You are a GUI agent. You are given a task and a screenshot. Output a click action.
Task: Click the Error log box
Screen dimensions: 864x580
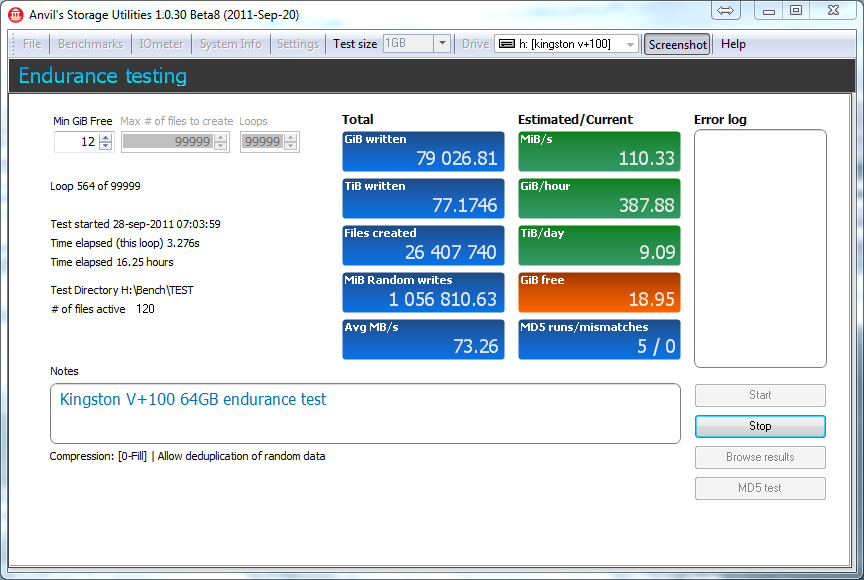pos(760,248)
